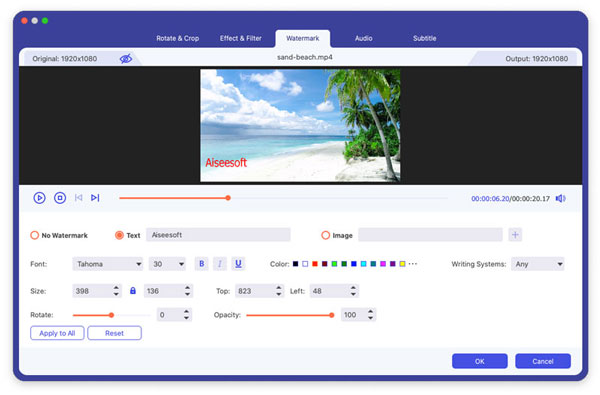This screenshot has width=600, height=395.
Task: Click the Reset button
Action: coord(114,333)
